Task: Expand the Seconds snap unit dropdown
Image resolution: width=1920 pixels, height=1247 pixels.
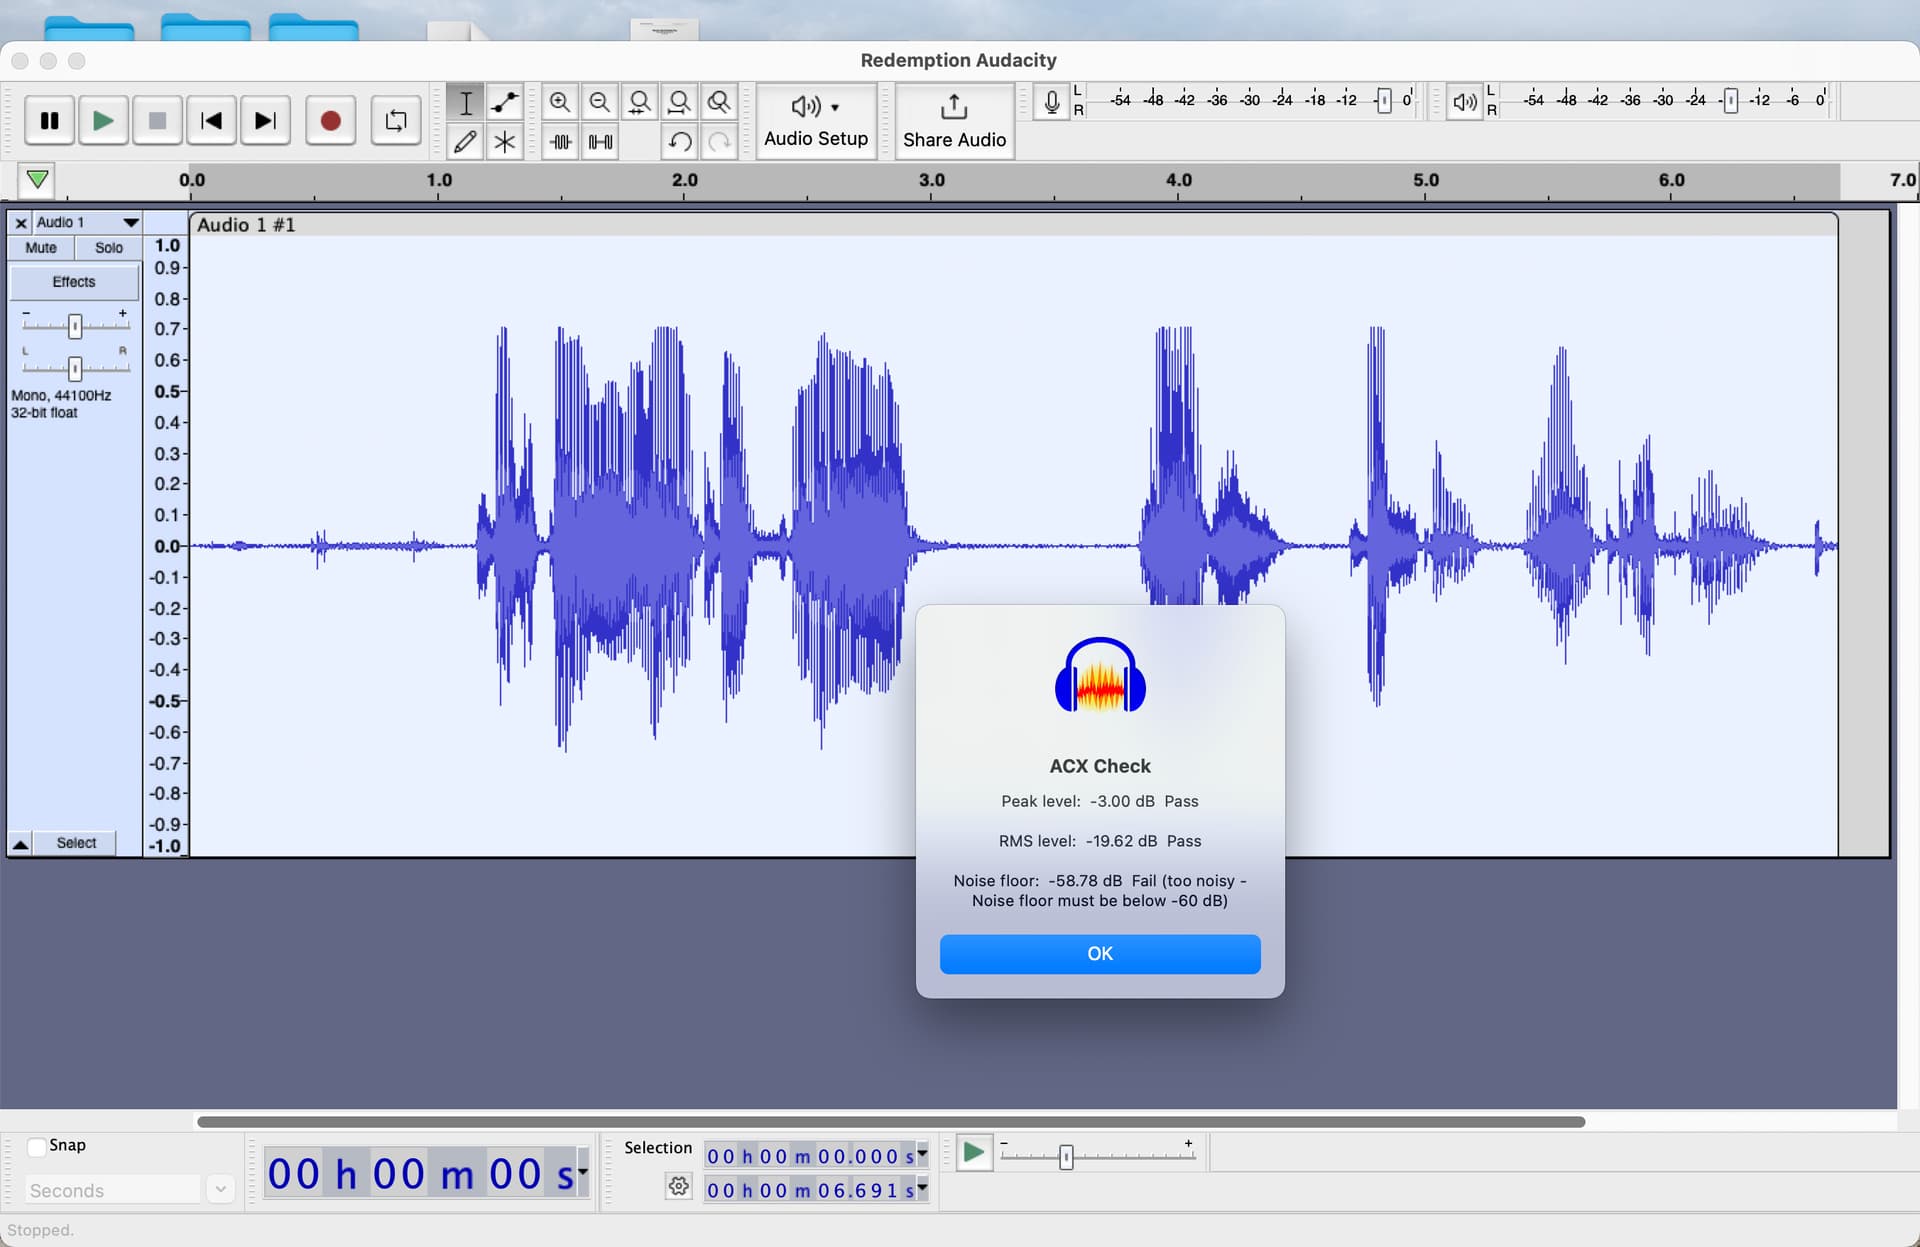Action: (x=220, y=1190)
